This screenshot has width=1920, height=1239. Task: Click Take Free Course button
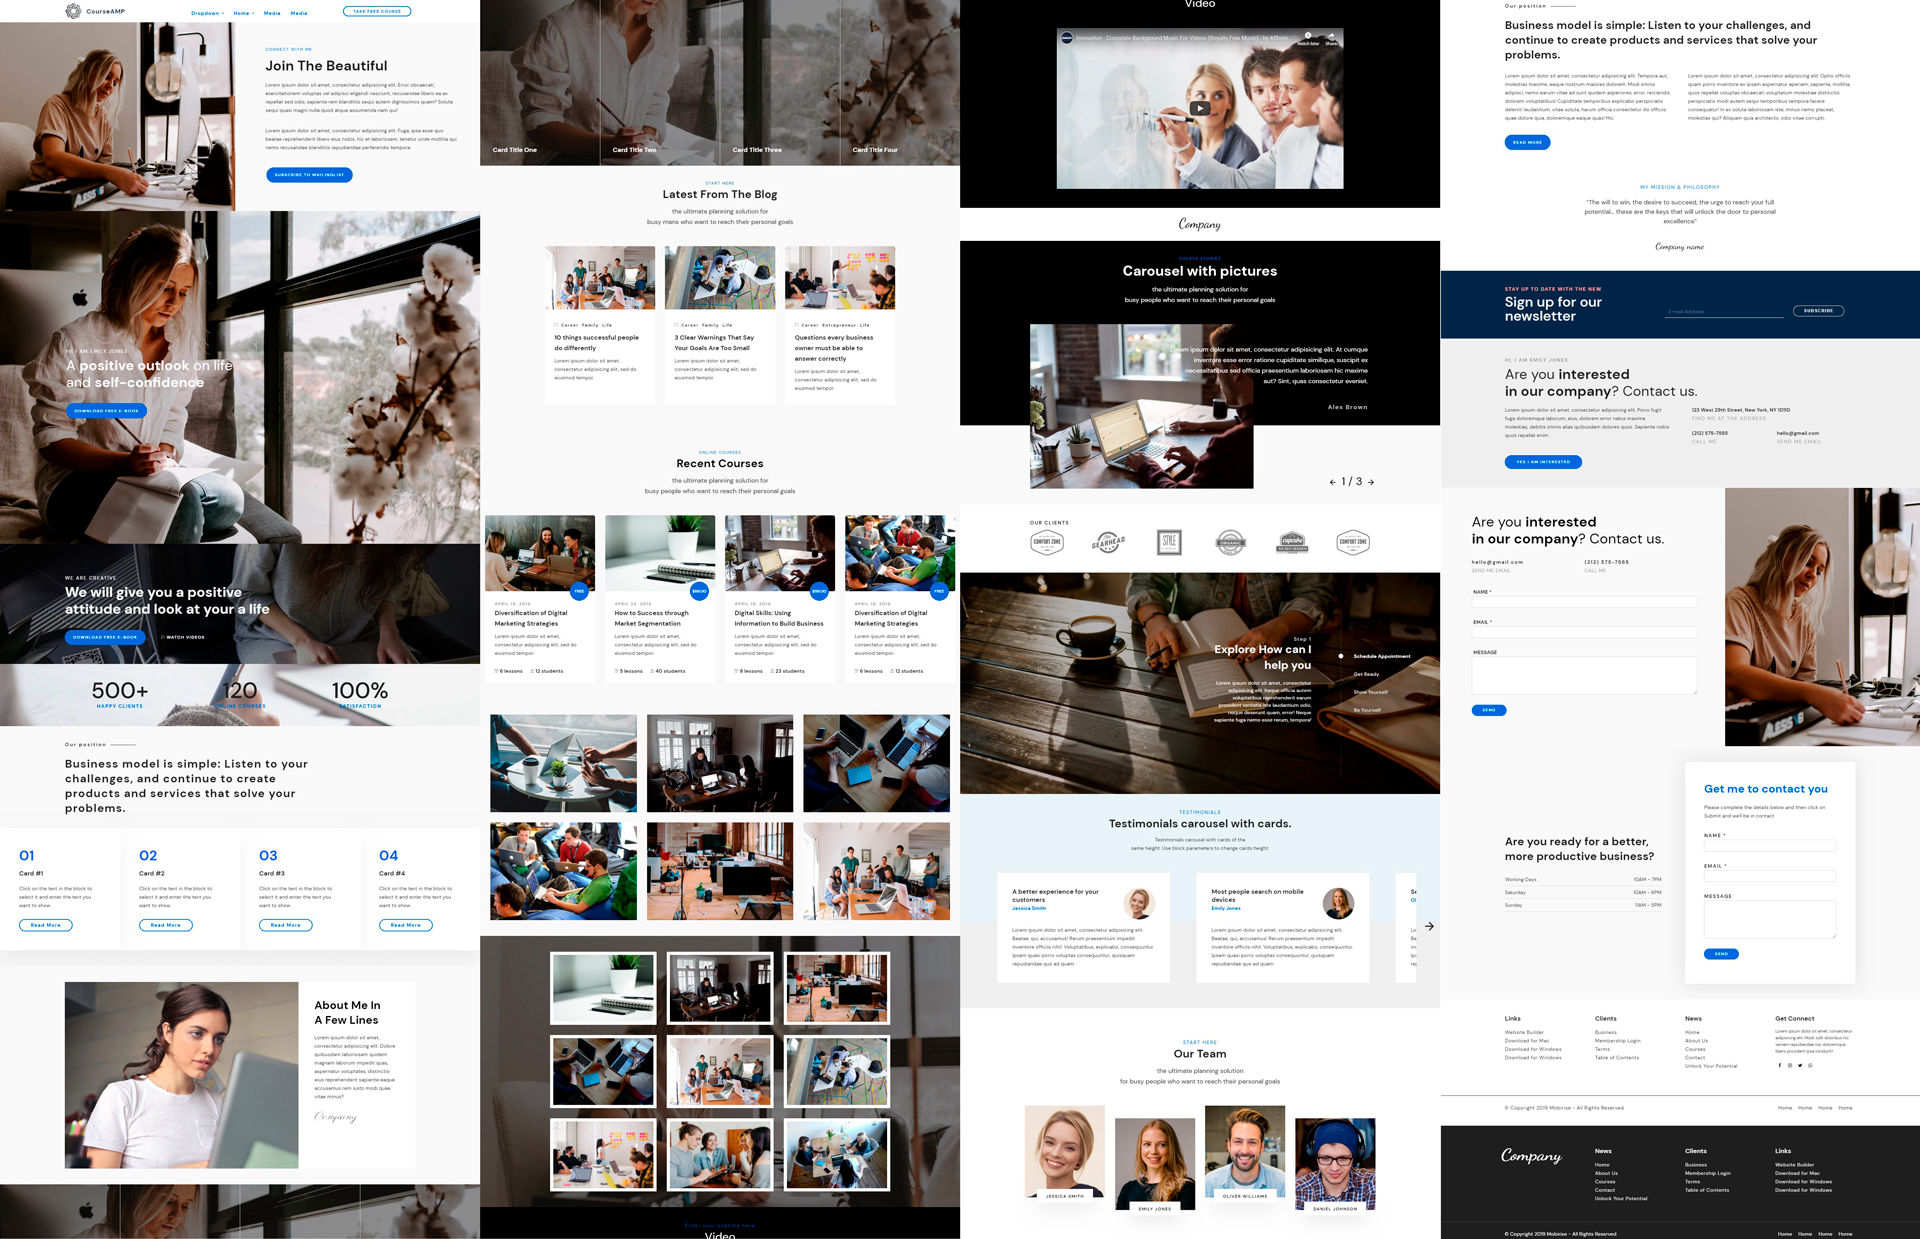377,11
